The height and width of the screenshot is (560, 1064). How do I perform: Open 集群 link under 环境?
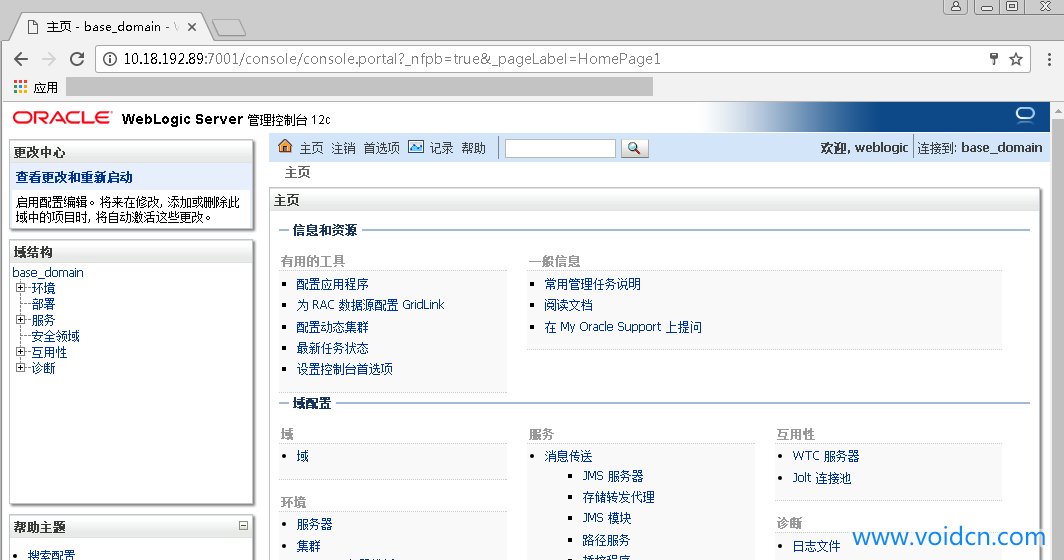tap(309, 546)
